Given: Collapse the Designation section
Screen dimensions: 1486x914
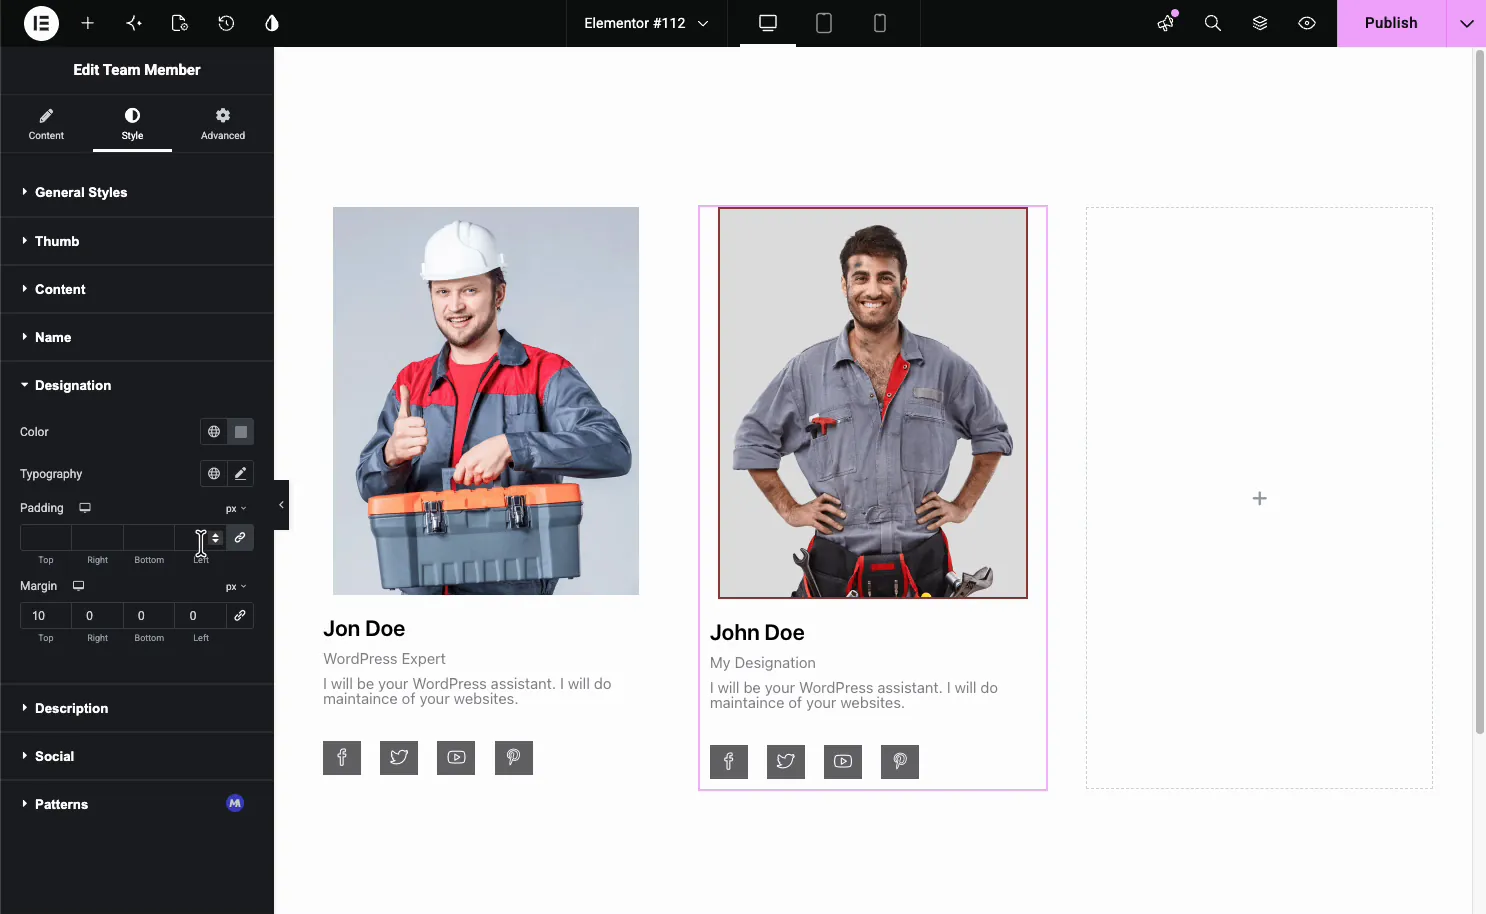Looking at the screenshot, I should 137,385.
